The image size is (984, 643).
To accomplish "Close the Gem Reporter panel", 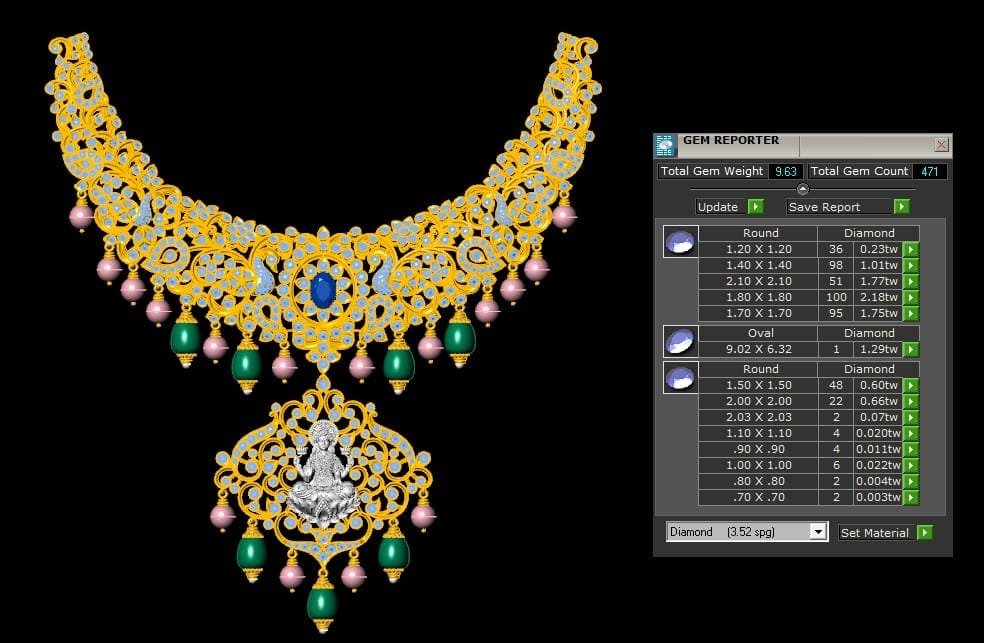I will click(941, 145).
